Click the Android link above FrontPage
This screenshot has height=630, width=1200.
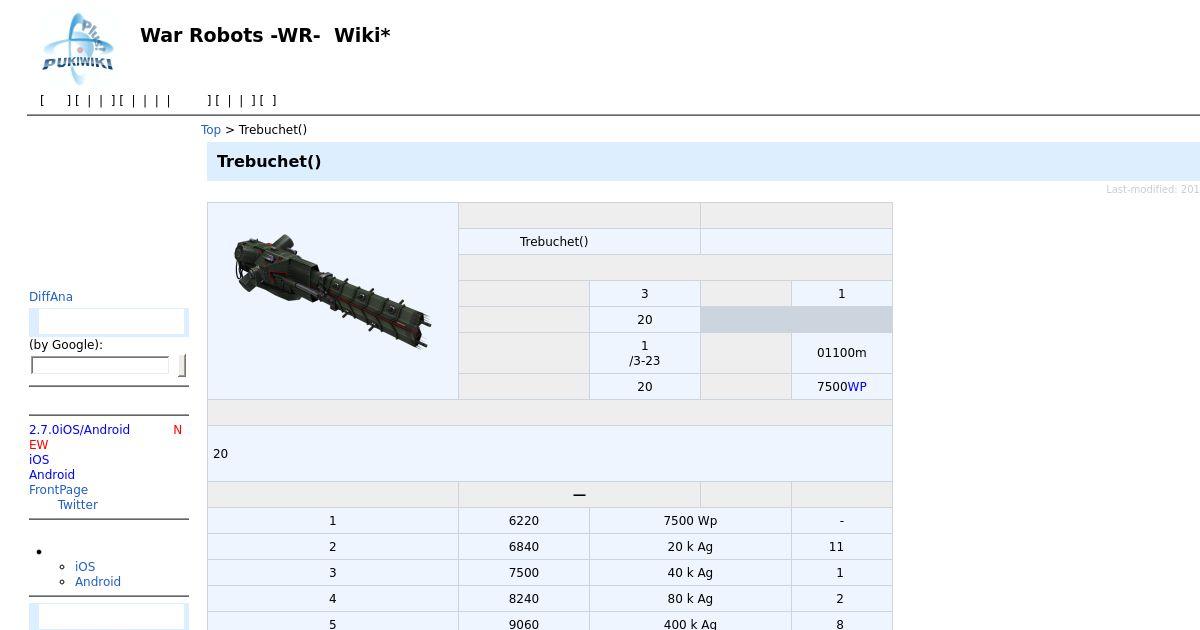click(52, 475)
